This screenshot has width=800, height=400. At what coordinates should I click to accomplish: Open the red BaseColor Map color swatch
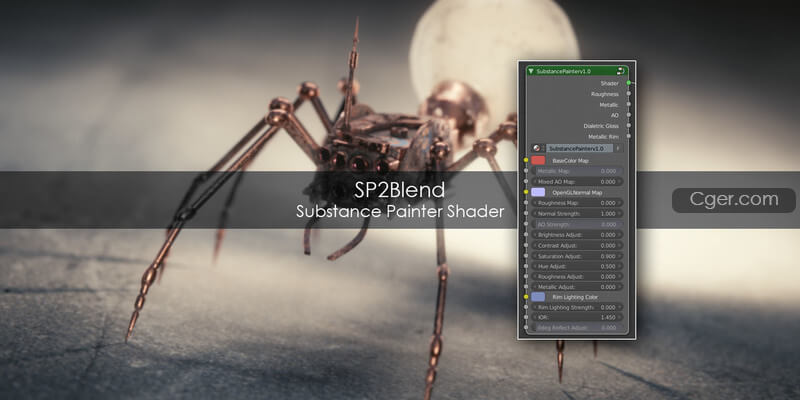click(x=538, y=160)
